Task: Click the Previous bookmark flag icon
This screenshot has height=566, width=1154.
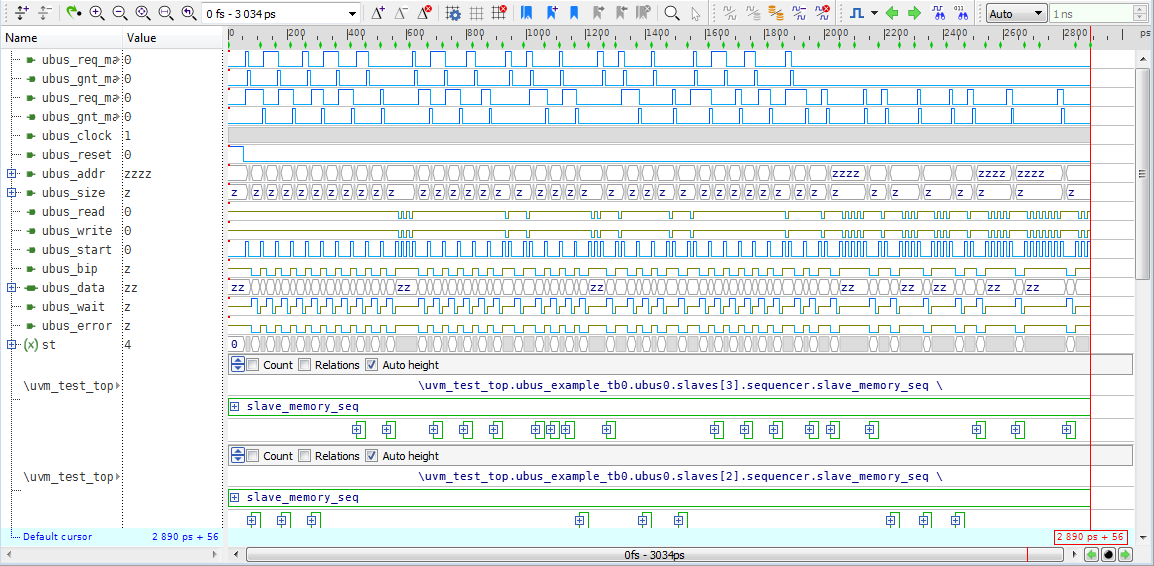Action: [621, 13]
